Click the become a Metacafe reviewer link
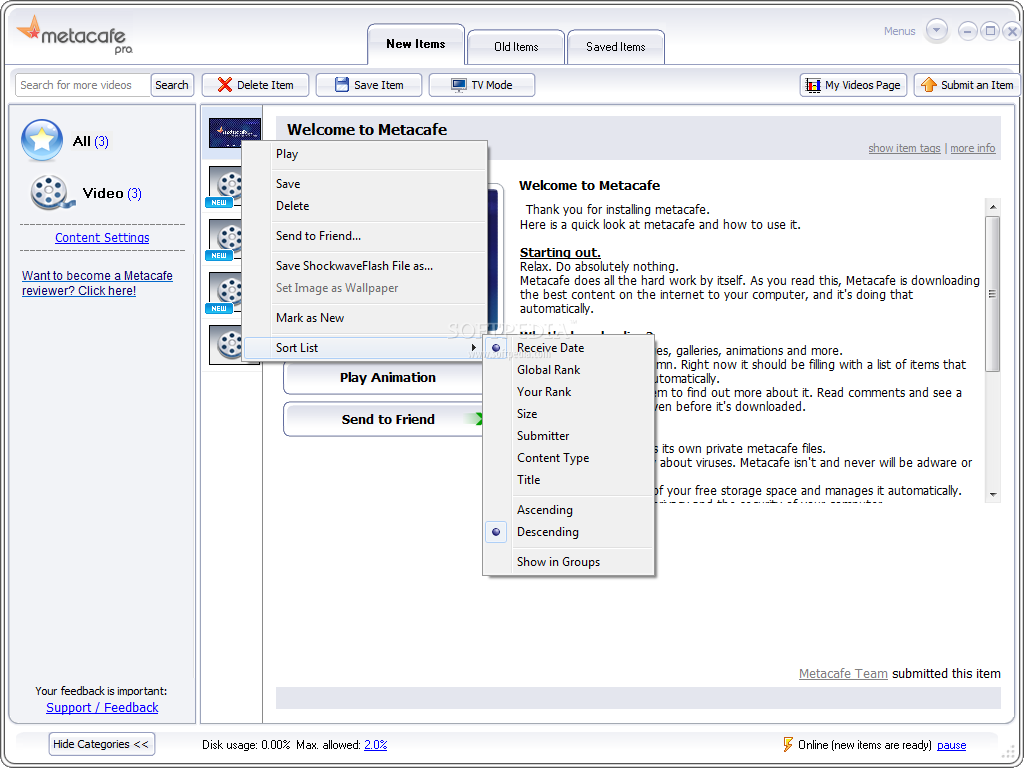The height and width of the screenshot is (768, 1024). [x=97, y=283]
